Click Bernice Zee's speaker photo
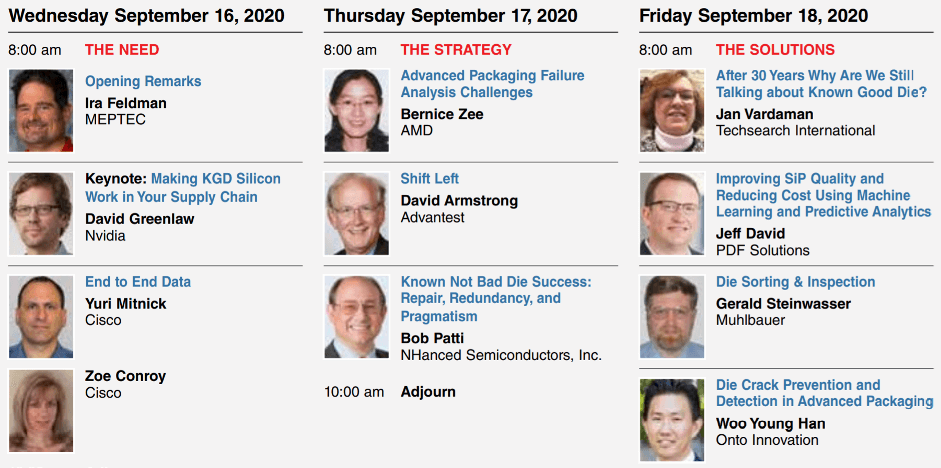 pyautogui.click(x=357, y=110)
